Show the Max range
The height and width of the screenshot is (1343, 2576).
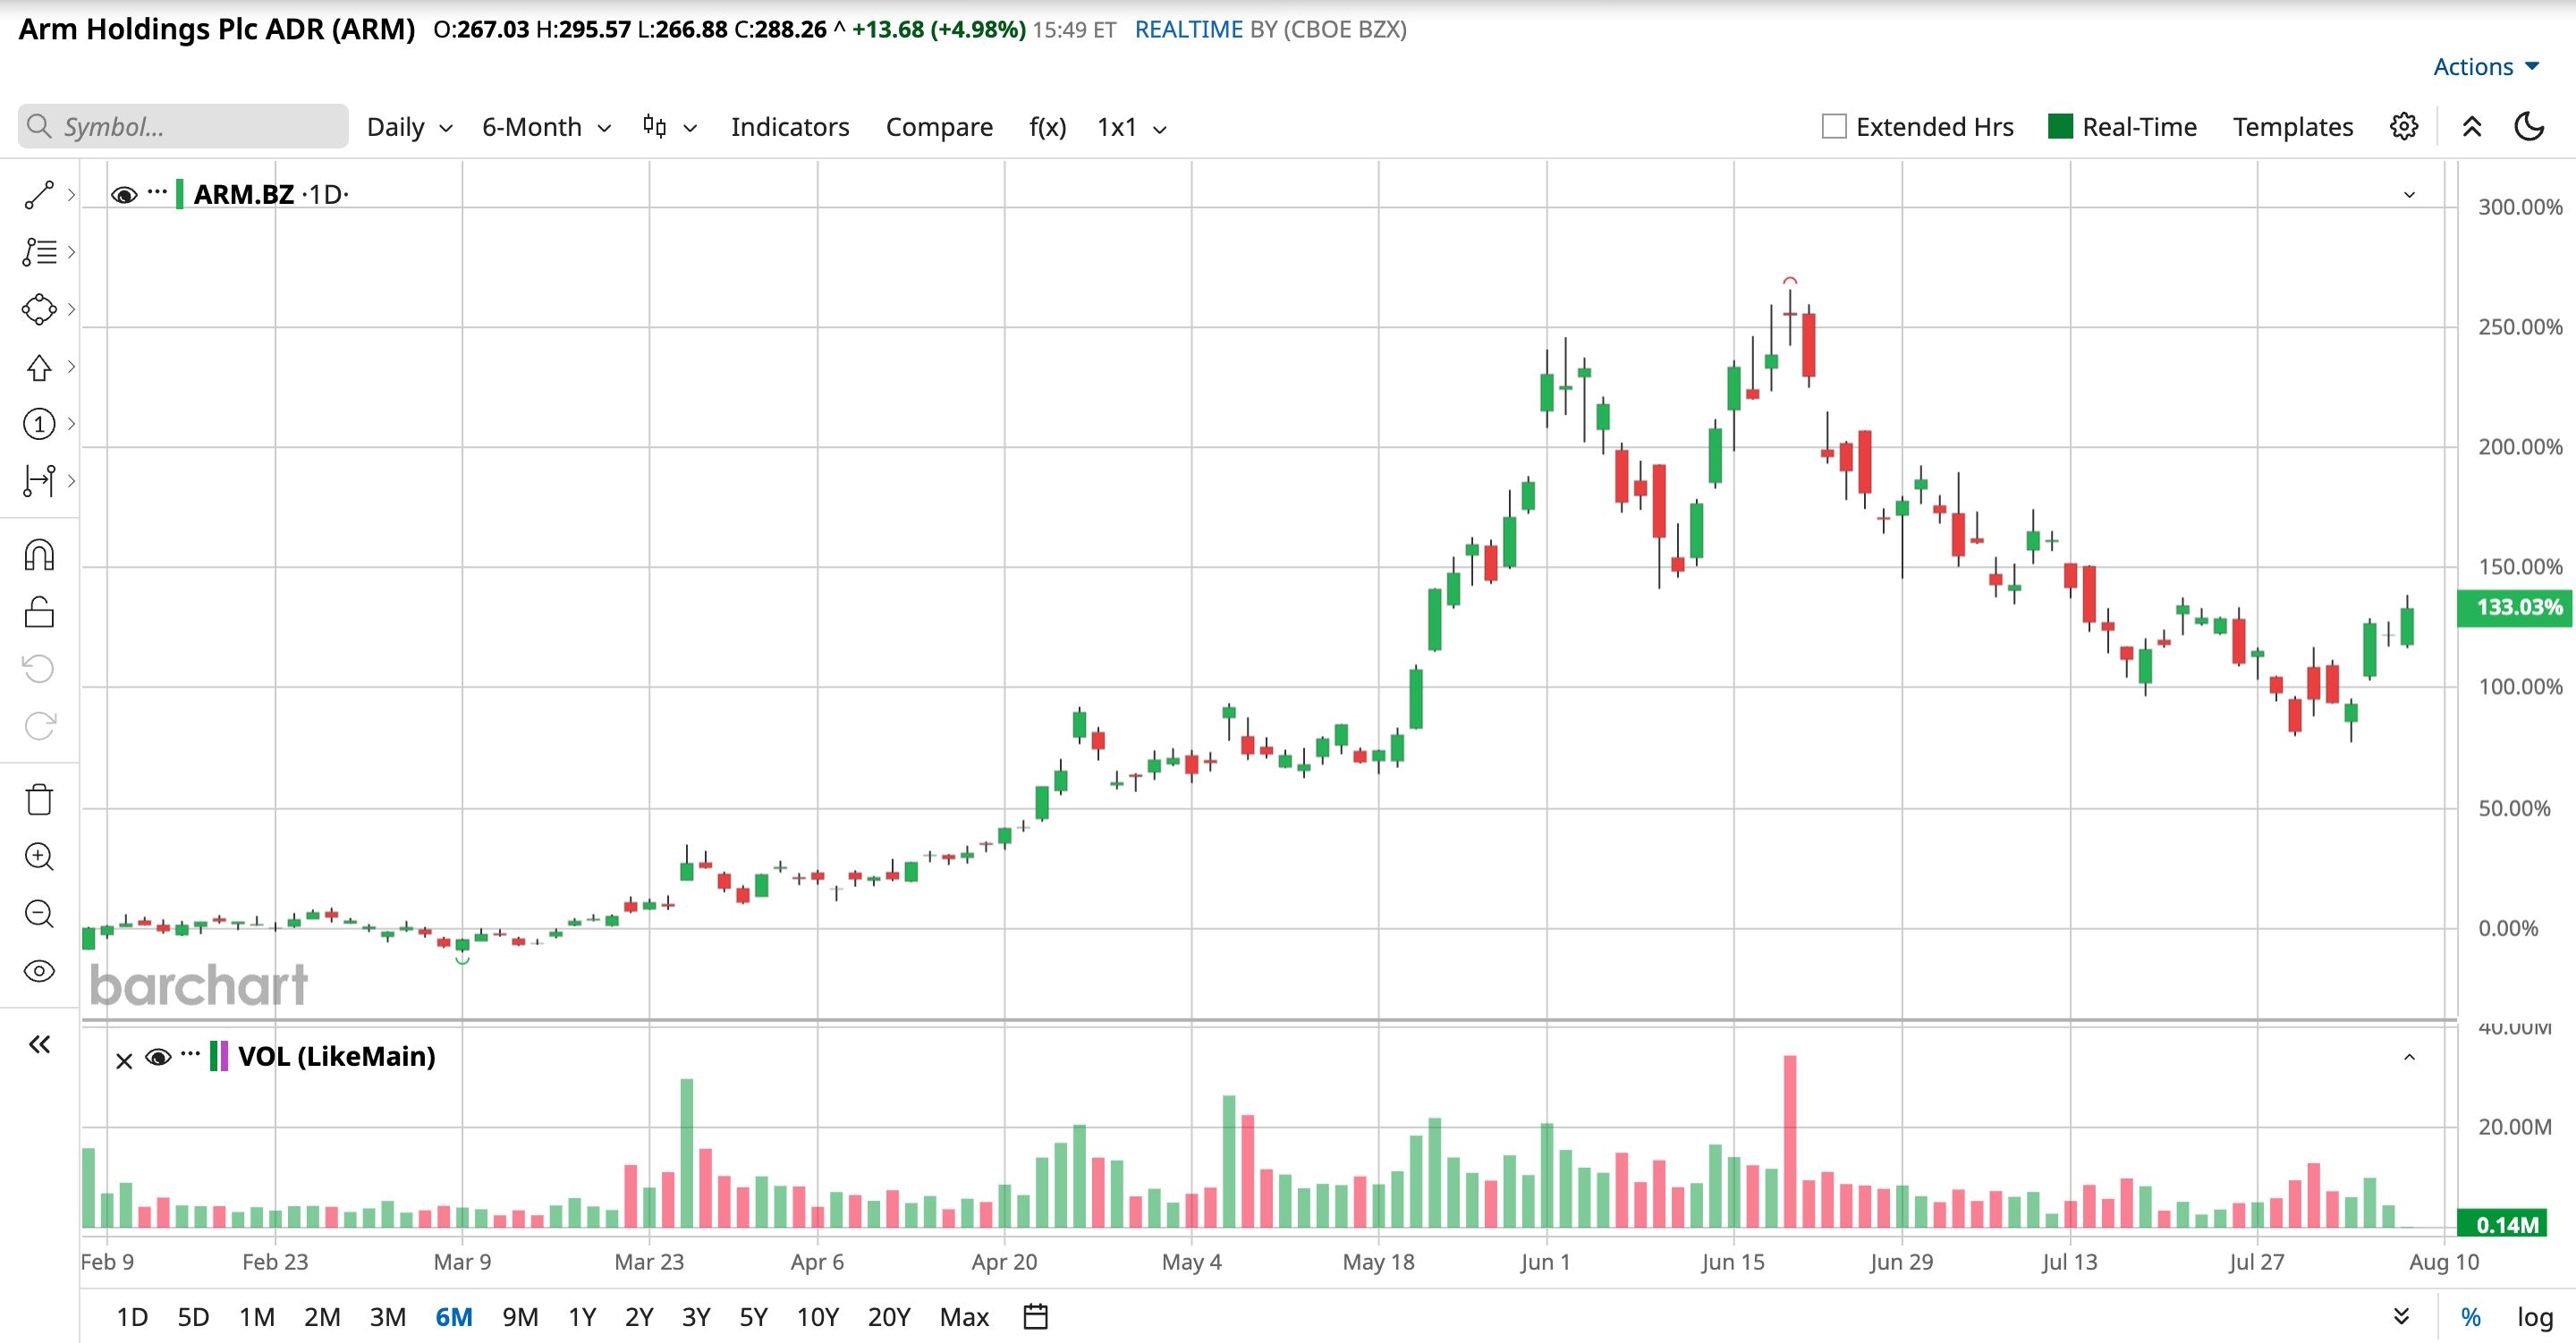[x=964, y=1317]
